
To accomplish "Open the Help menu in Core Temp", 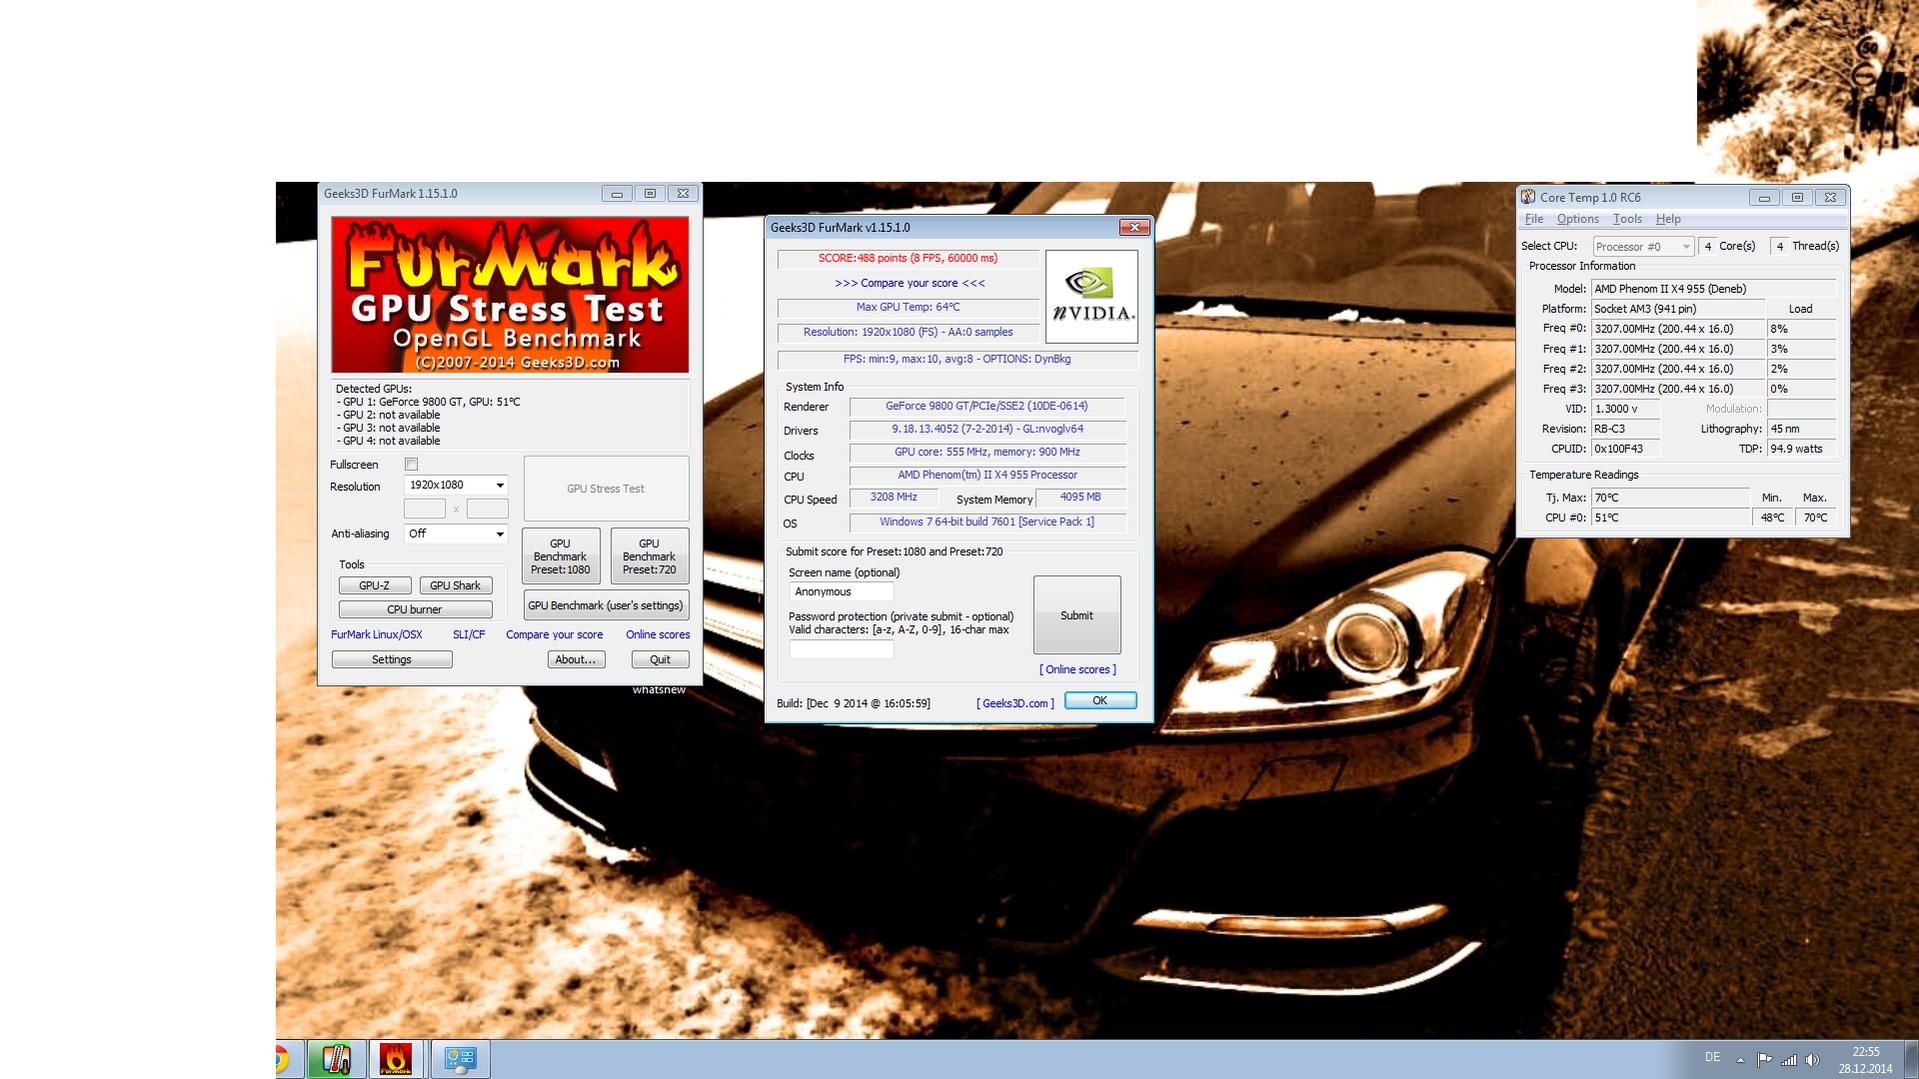I will [x=1668, y=219].
